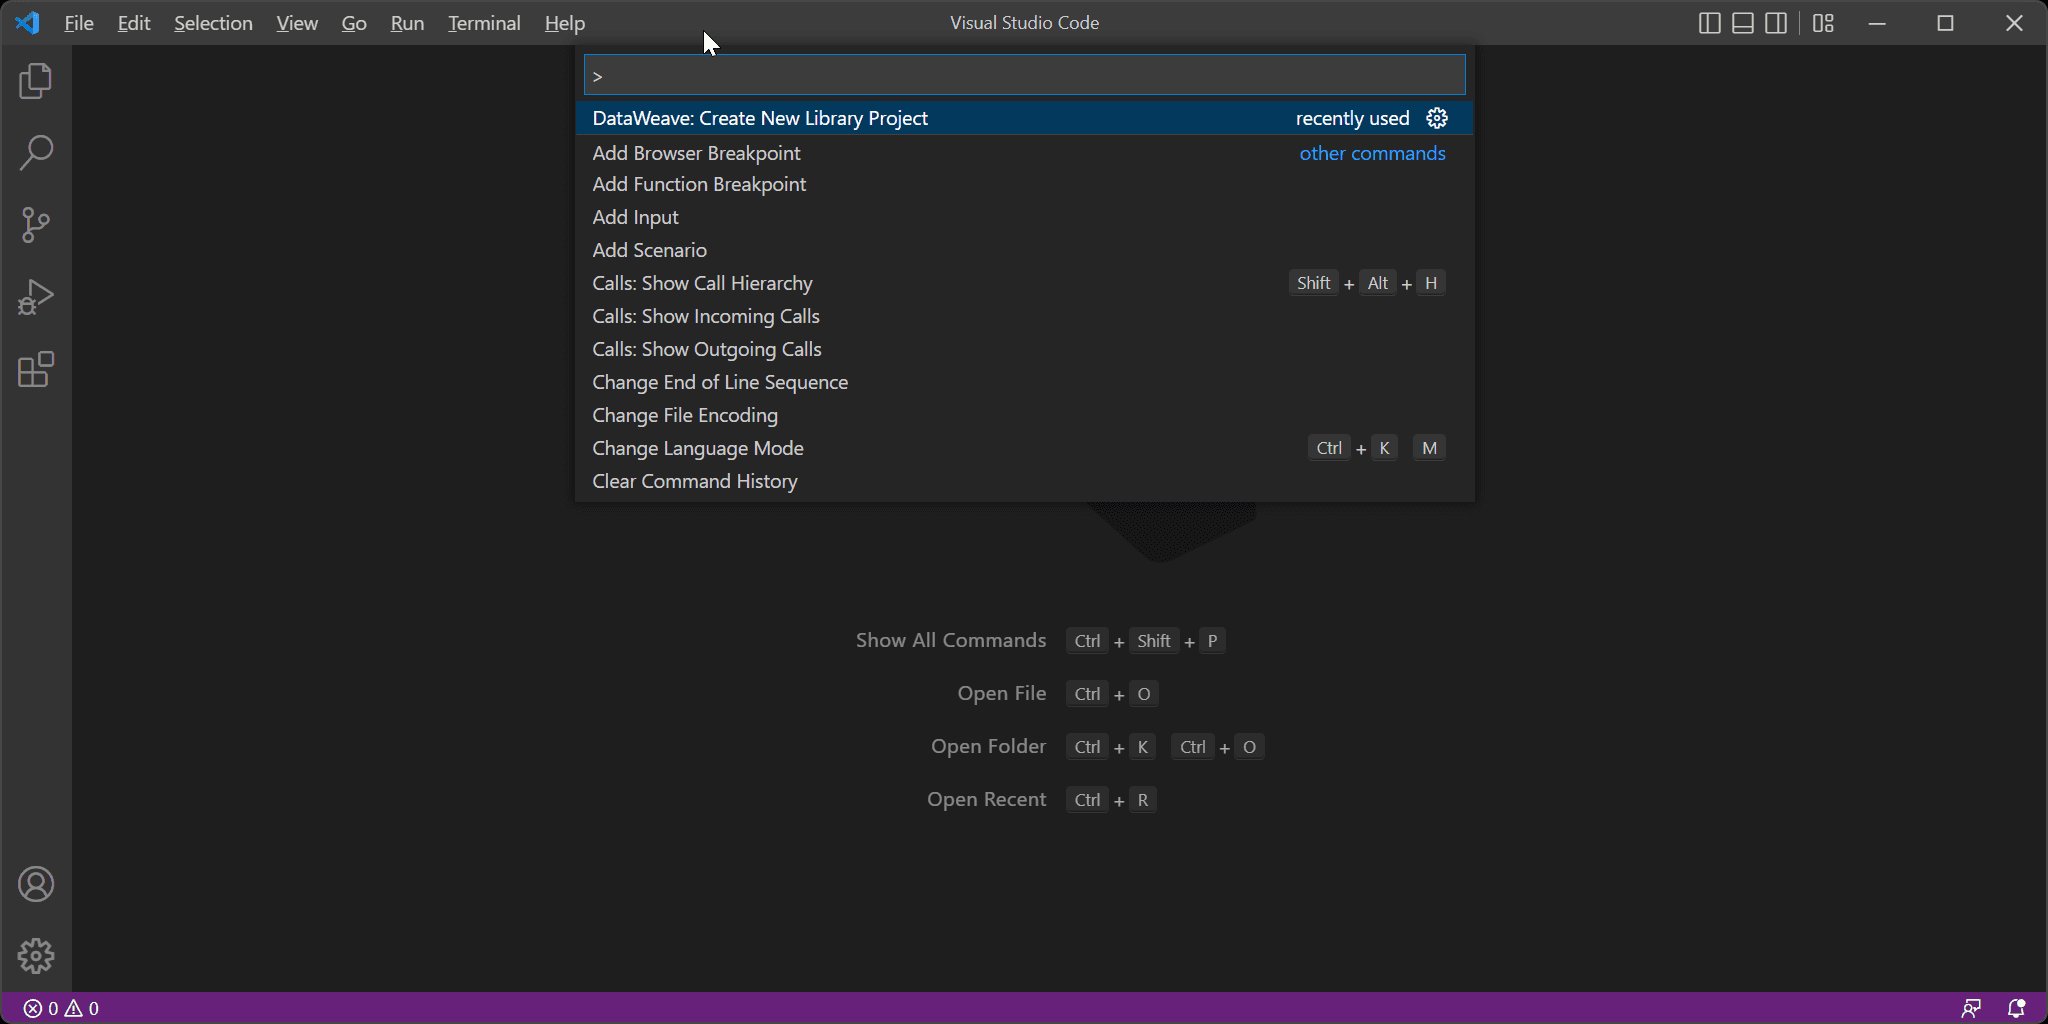2048x1024 pixels.
Task: Close the VS Code window
Action: click(x=2014, y=23)
